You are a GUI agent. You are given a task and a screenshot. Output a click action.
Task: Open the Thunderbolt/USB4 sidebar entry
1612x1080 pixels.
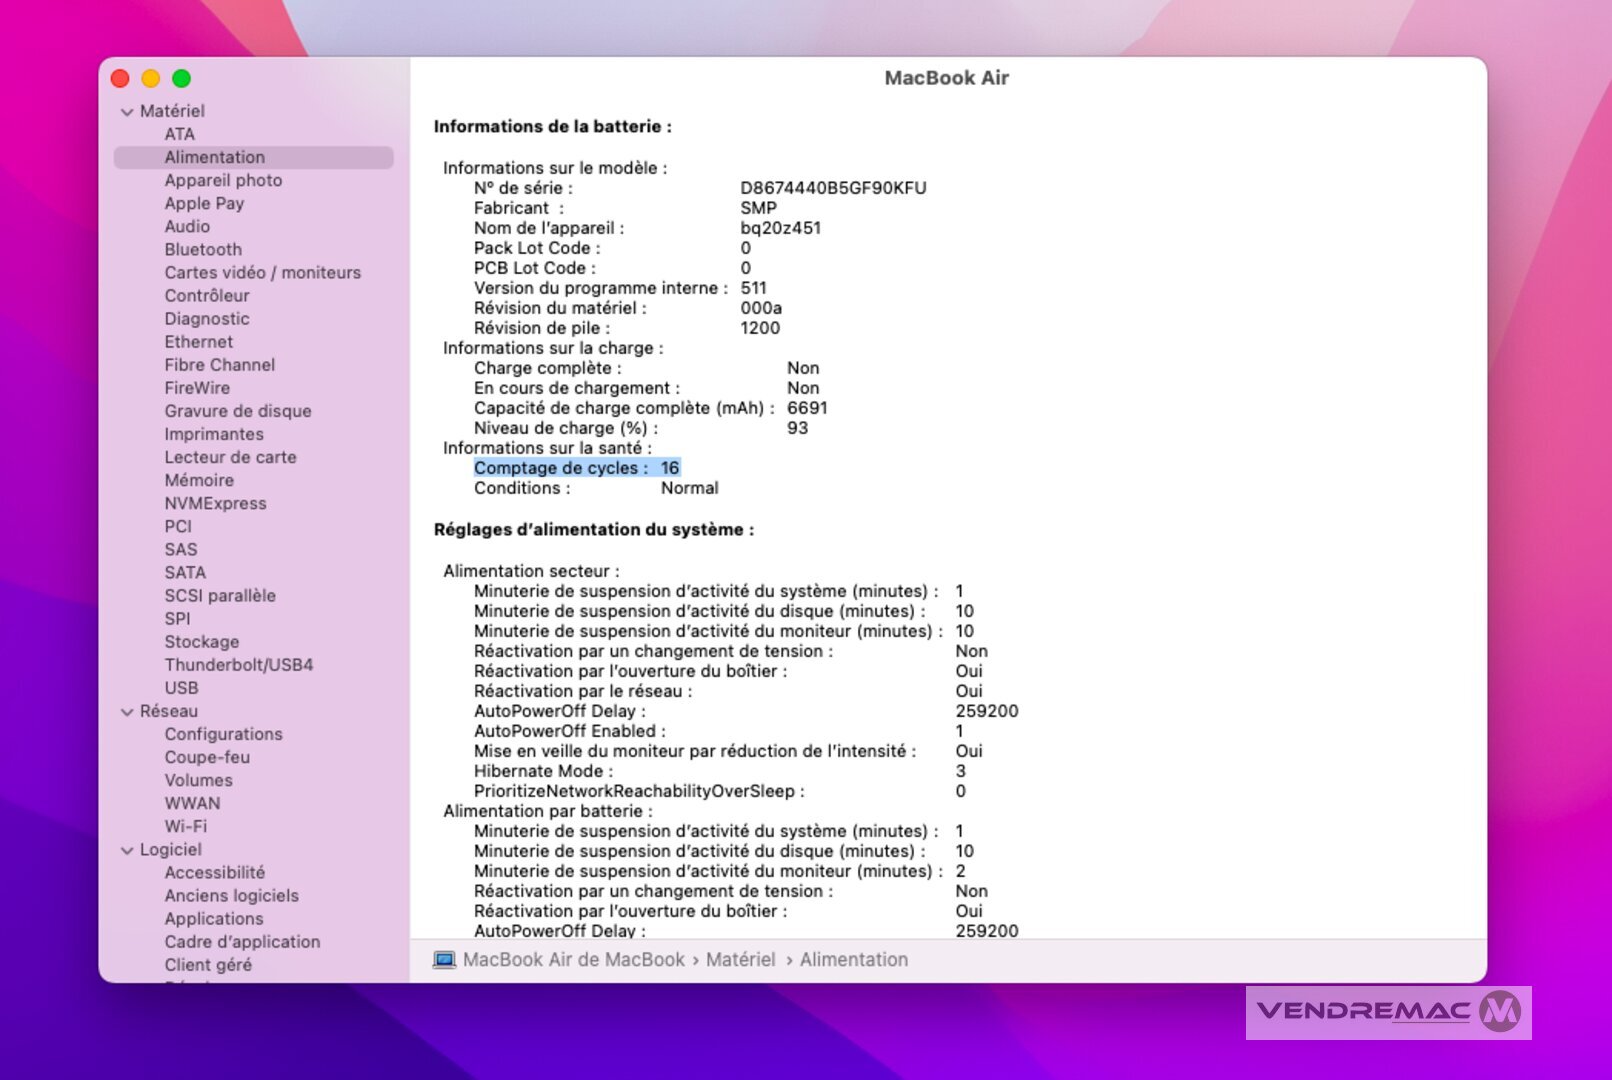239,665
